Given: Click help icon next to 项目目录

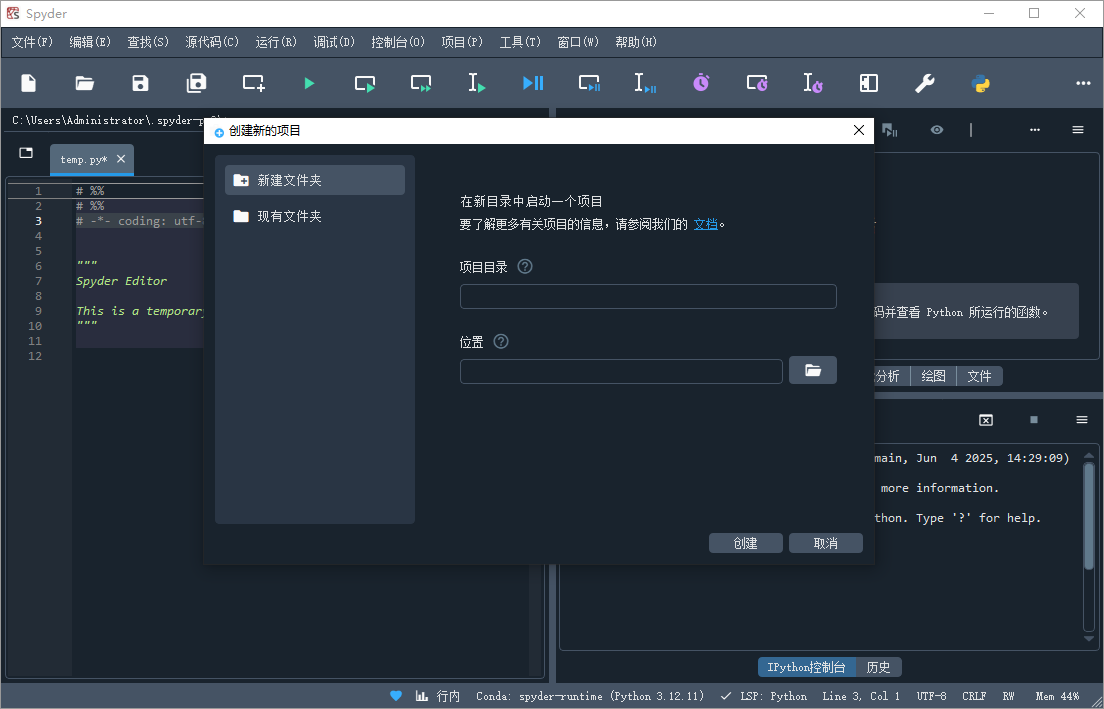Looking at the screenshot, I should coord(525,267).
